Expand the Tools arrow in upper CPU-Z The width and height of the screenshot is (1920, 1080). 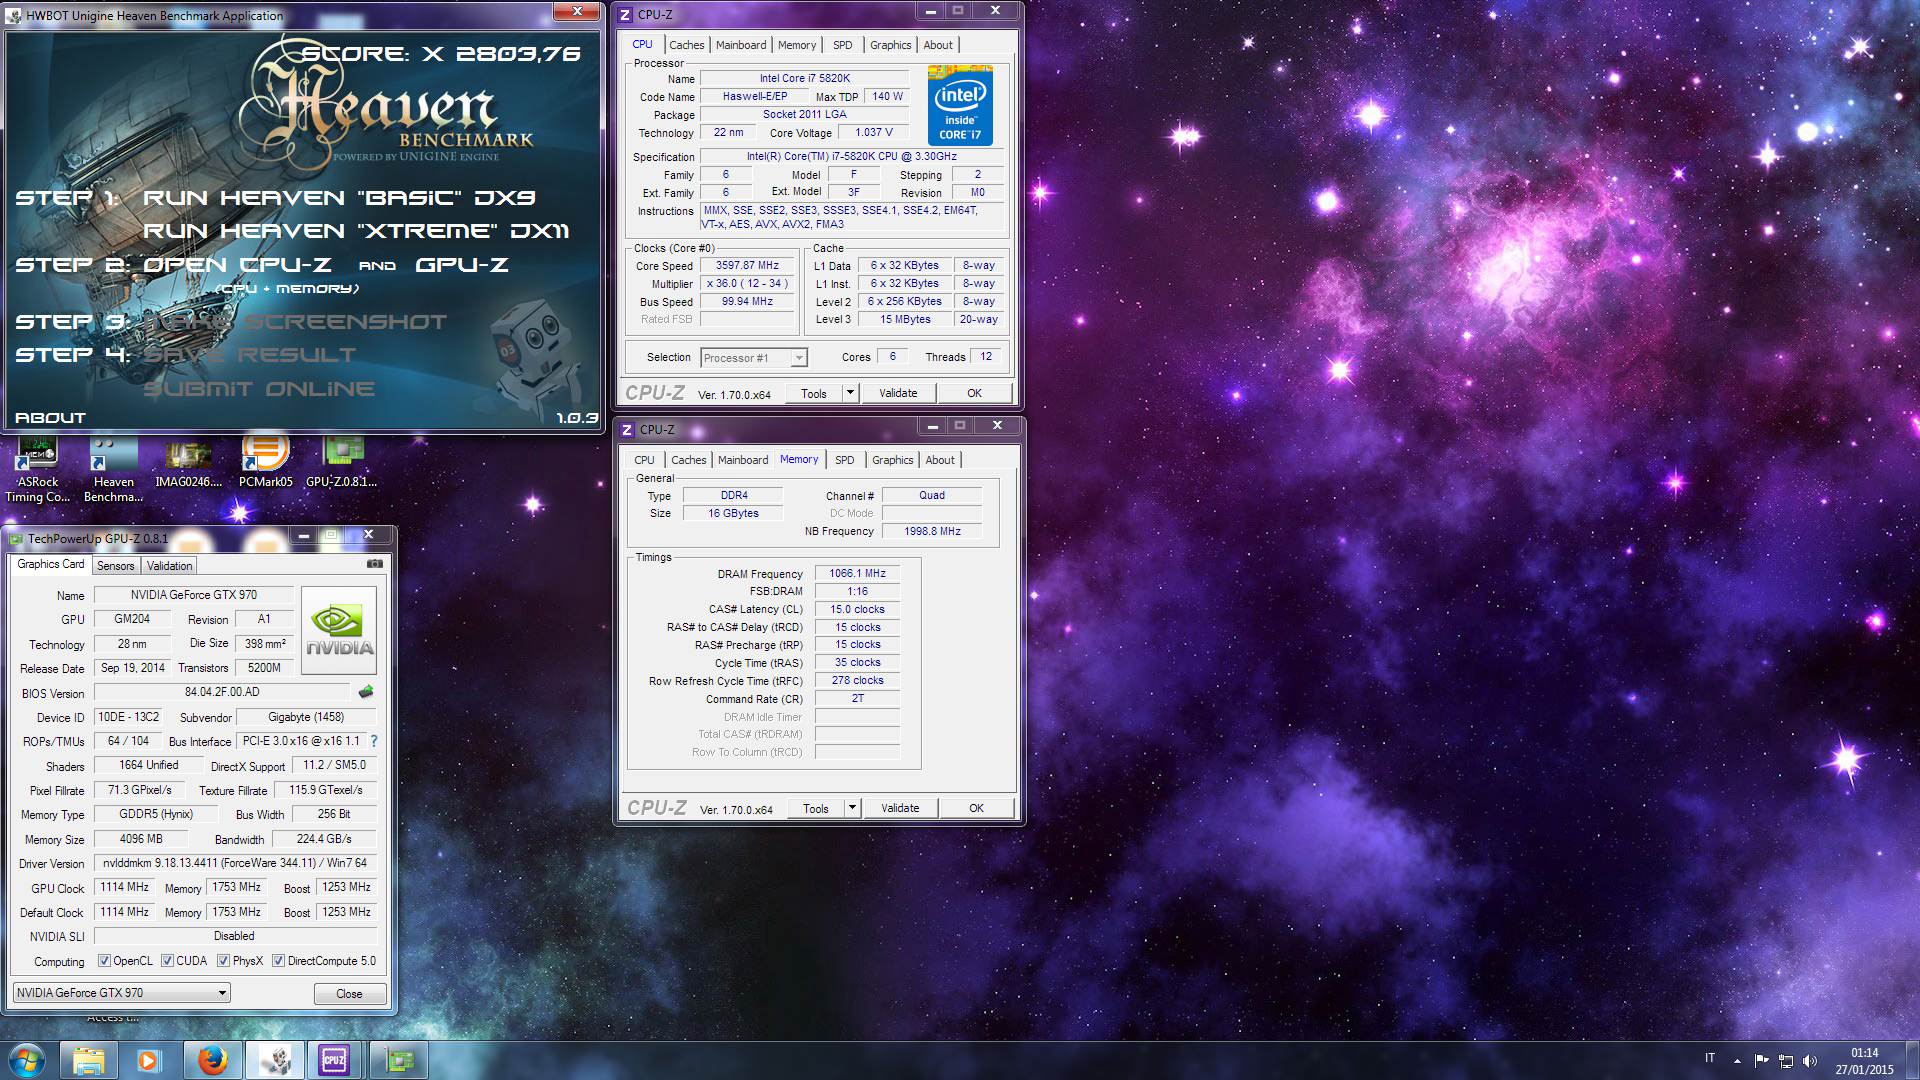click(851, 393)
